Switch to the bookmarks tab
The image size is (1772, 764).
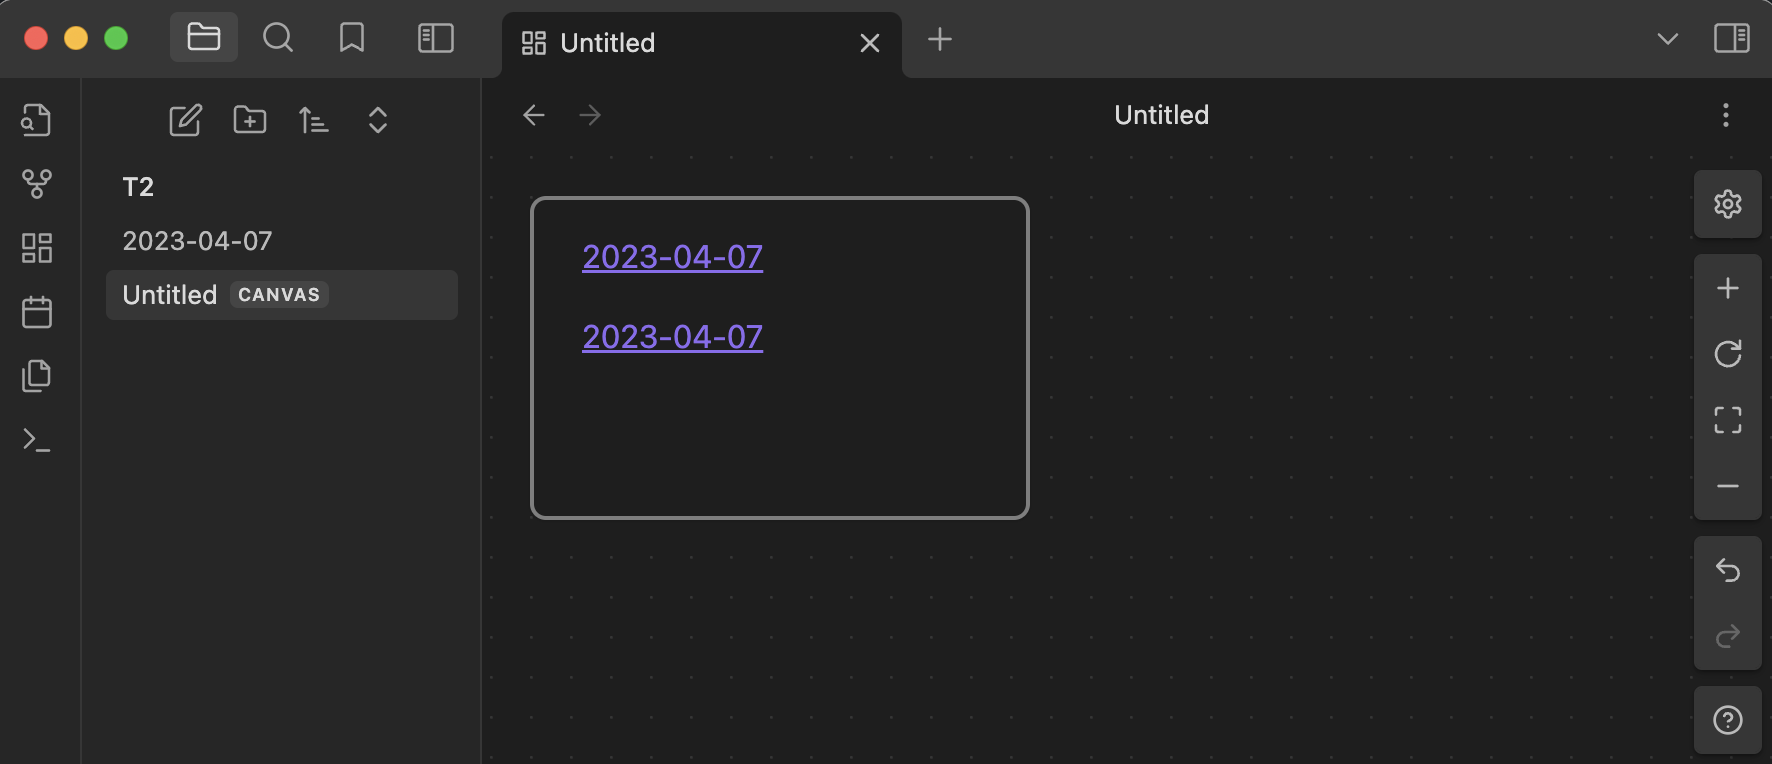pyautogui.click(x=352, y=38)
